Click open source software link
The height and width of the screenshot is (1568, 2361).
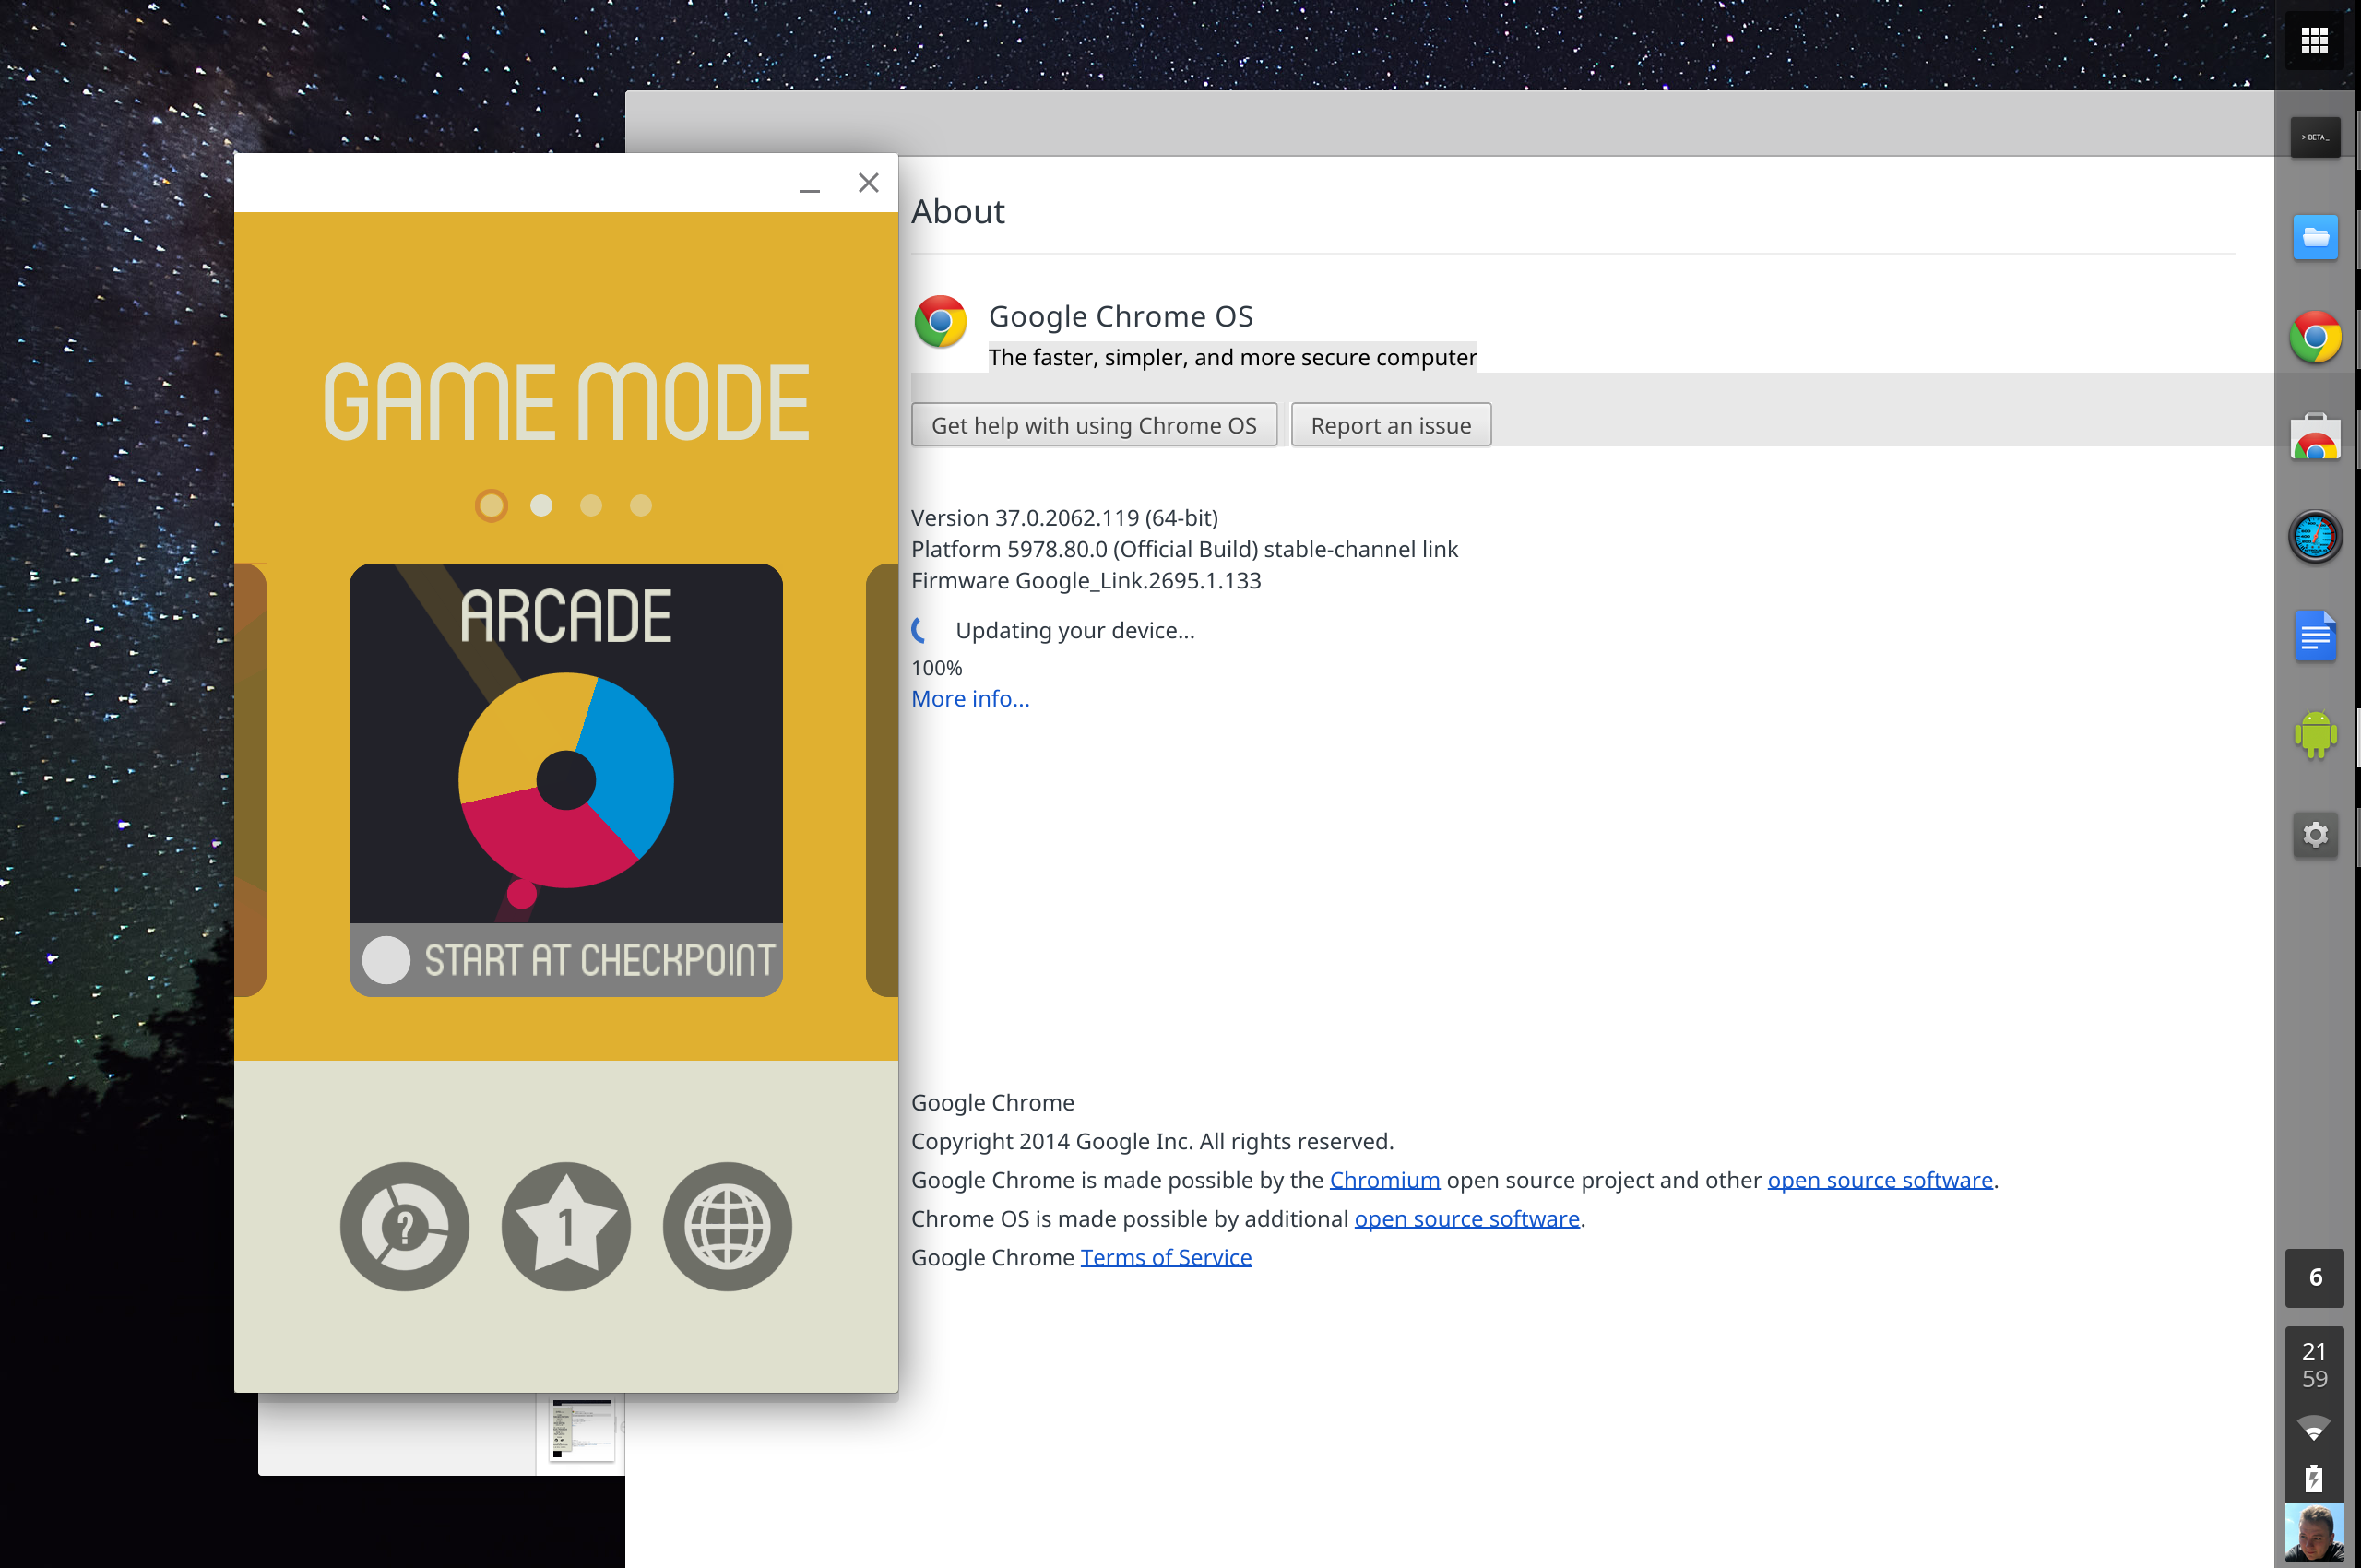(1880, 1180)
